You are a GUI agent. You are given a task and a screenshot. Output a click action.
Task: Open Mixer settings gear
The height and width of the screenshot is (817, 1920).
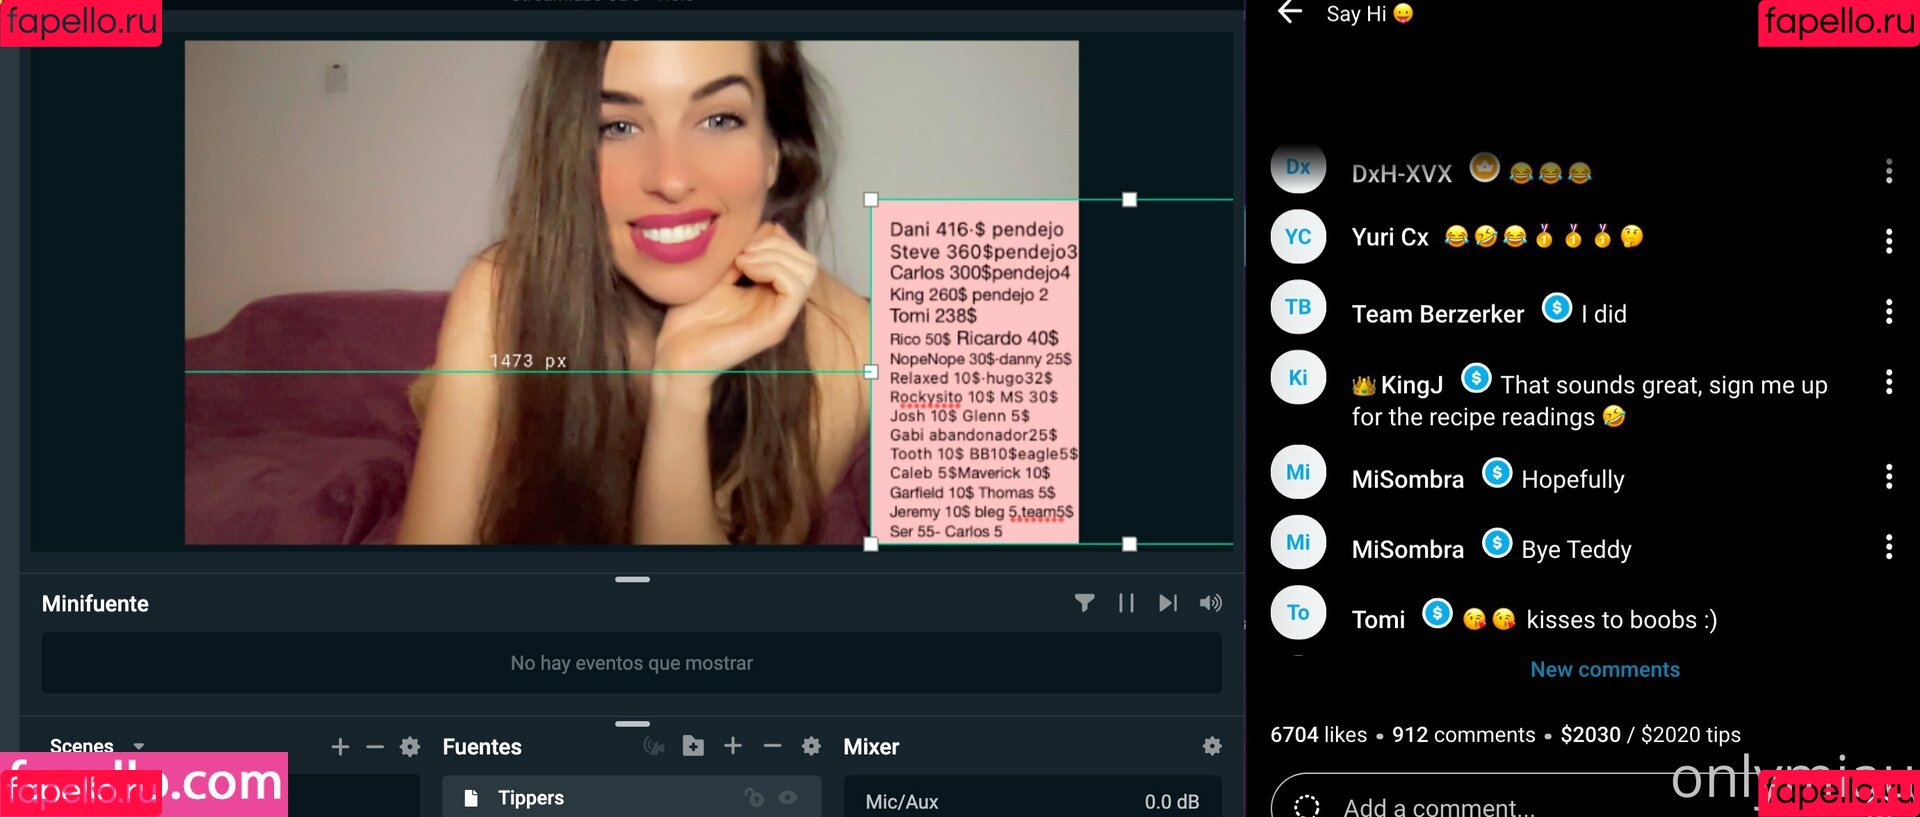1212,746
